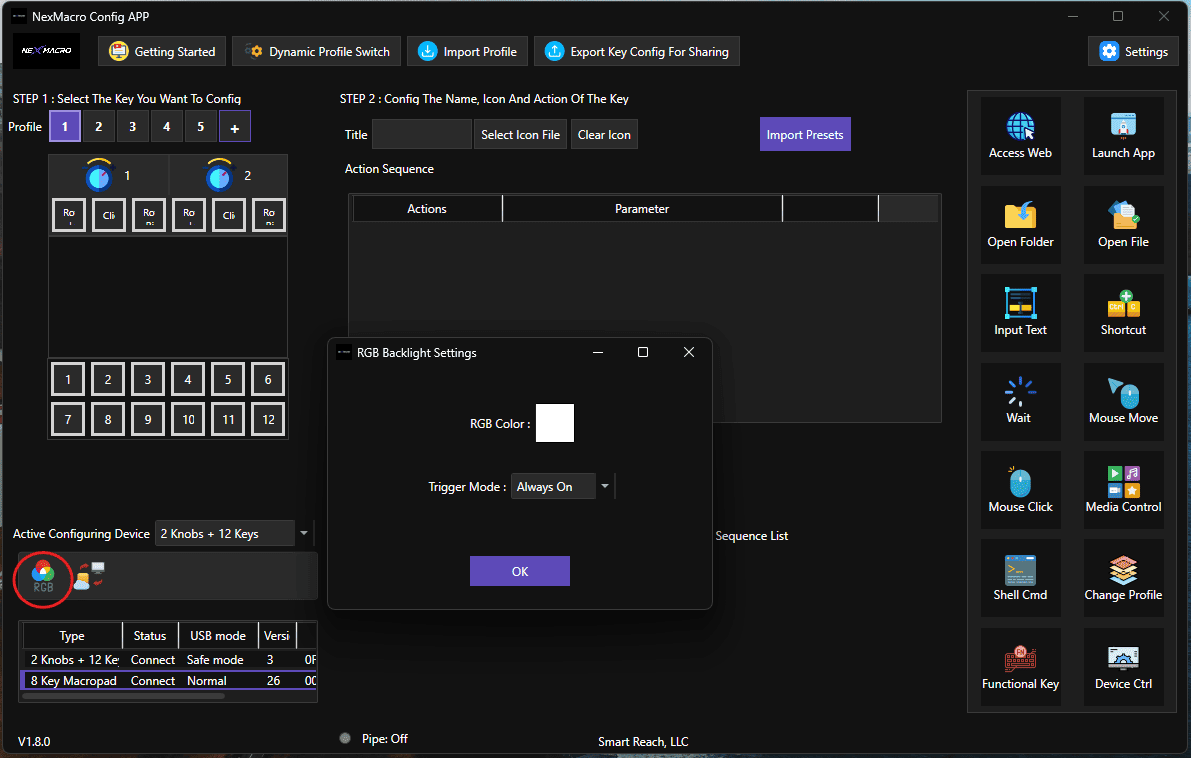Open Getting Started guide
Image resolution: width=1191 pixels, height=758 pixels.
coord(162,52)
